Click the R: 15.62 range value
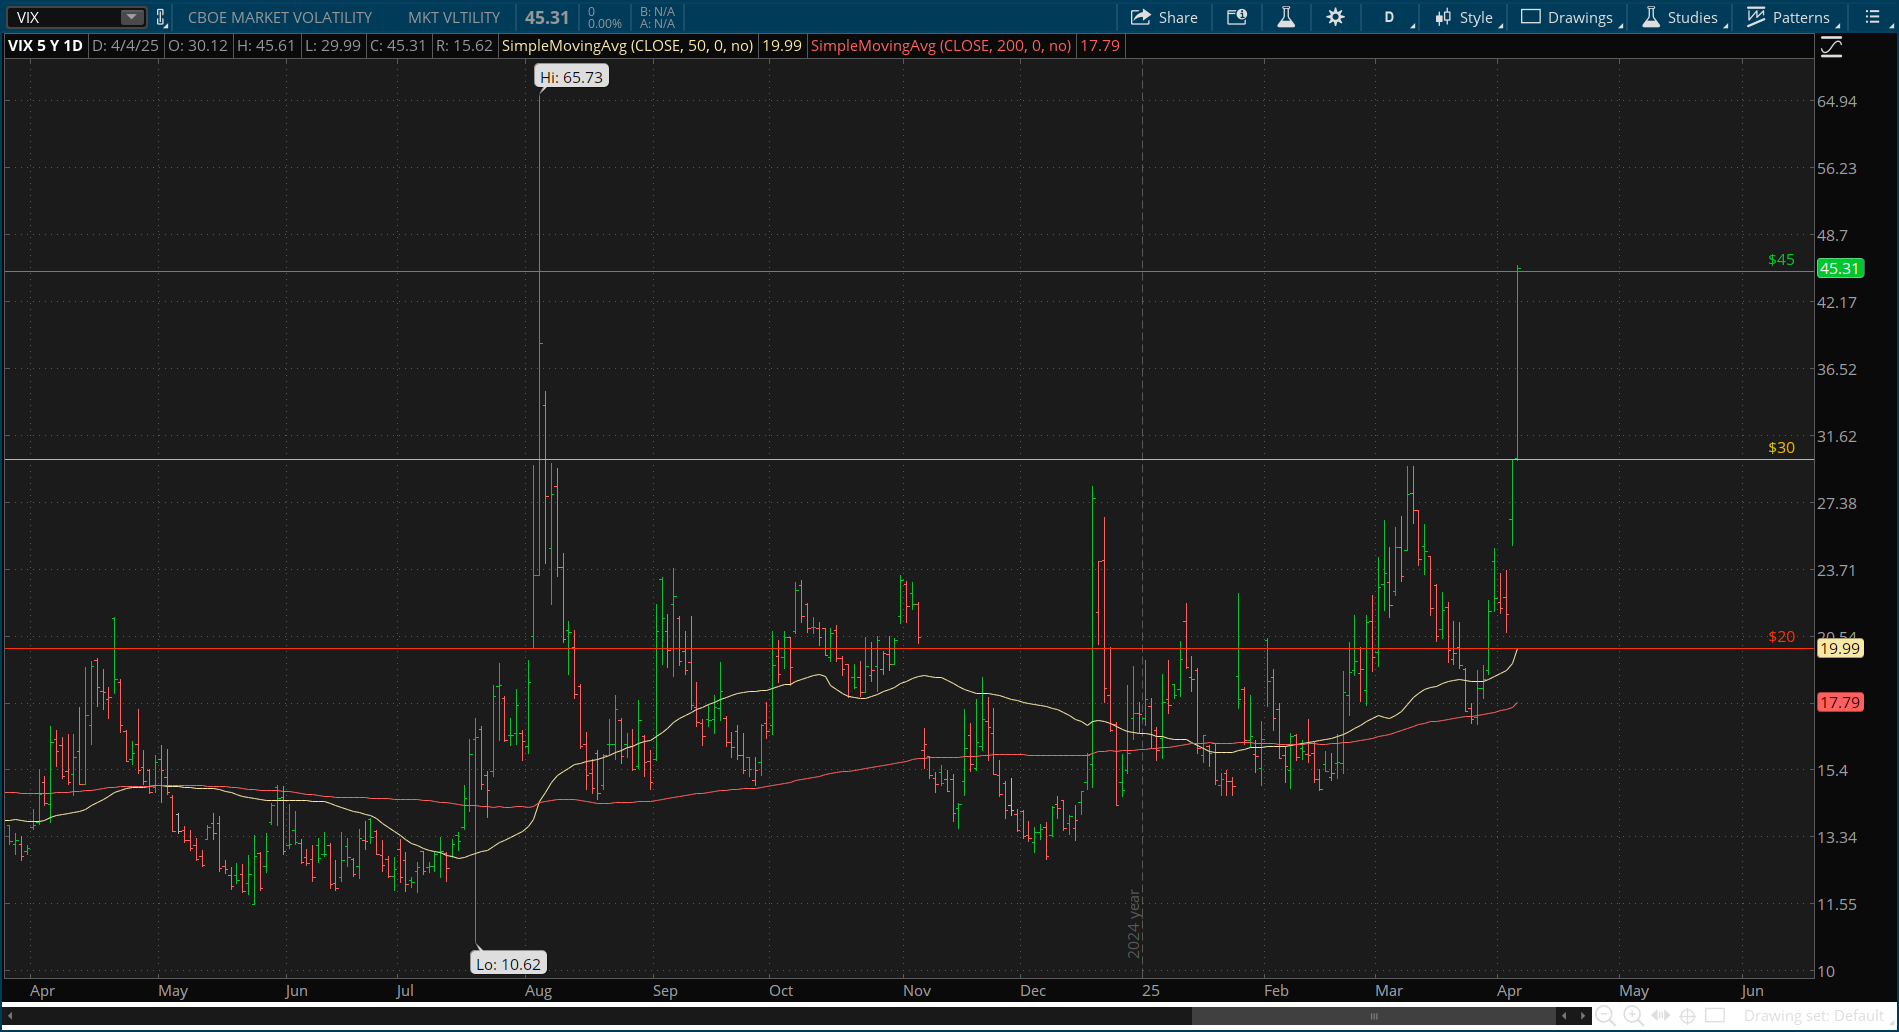The height and width of the screenshot is (1032, 1899). 464,46
